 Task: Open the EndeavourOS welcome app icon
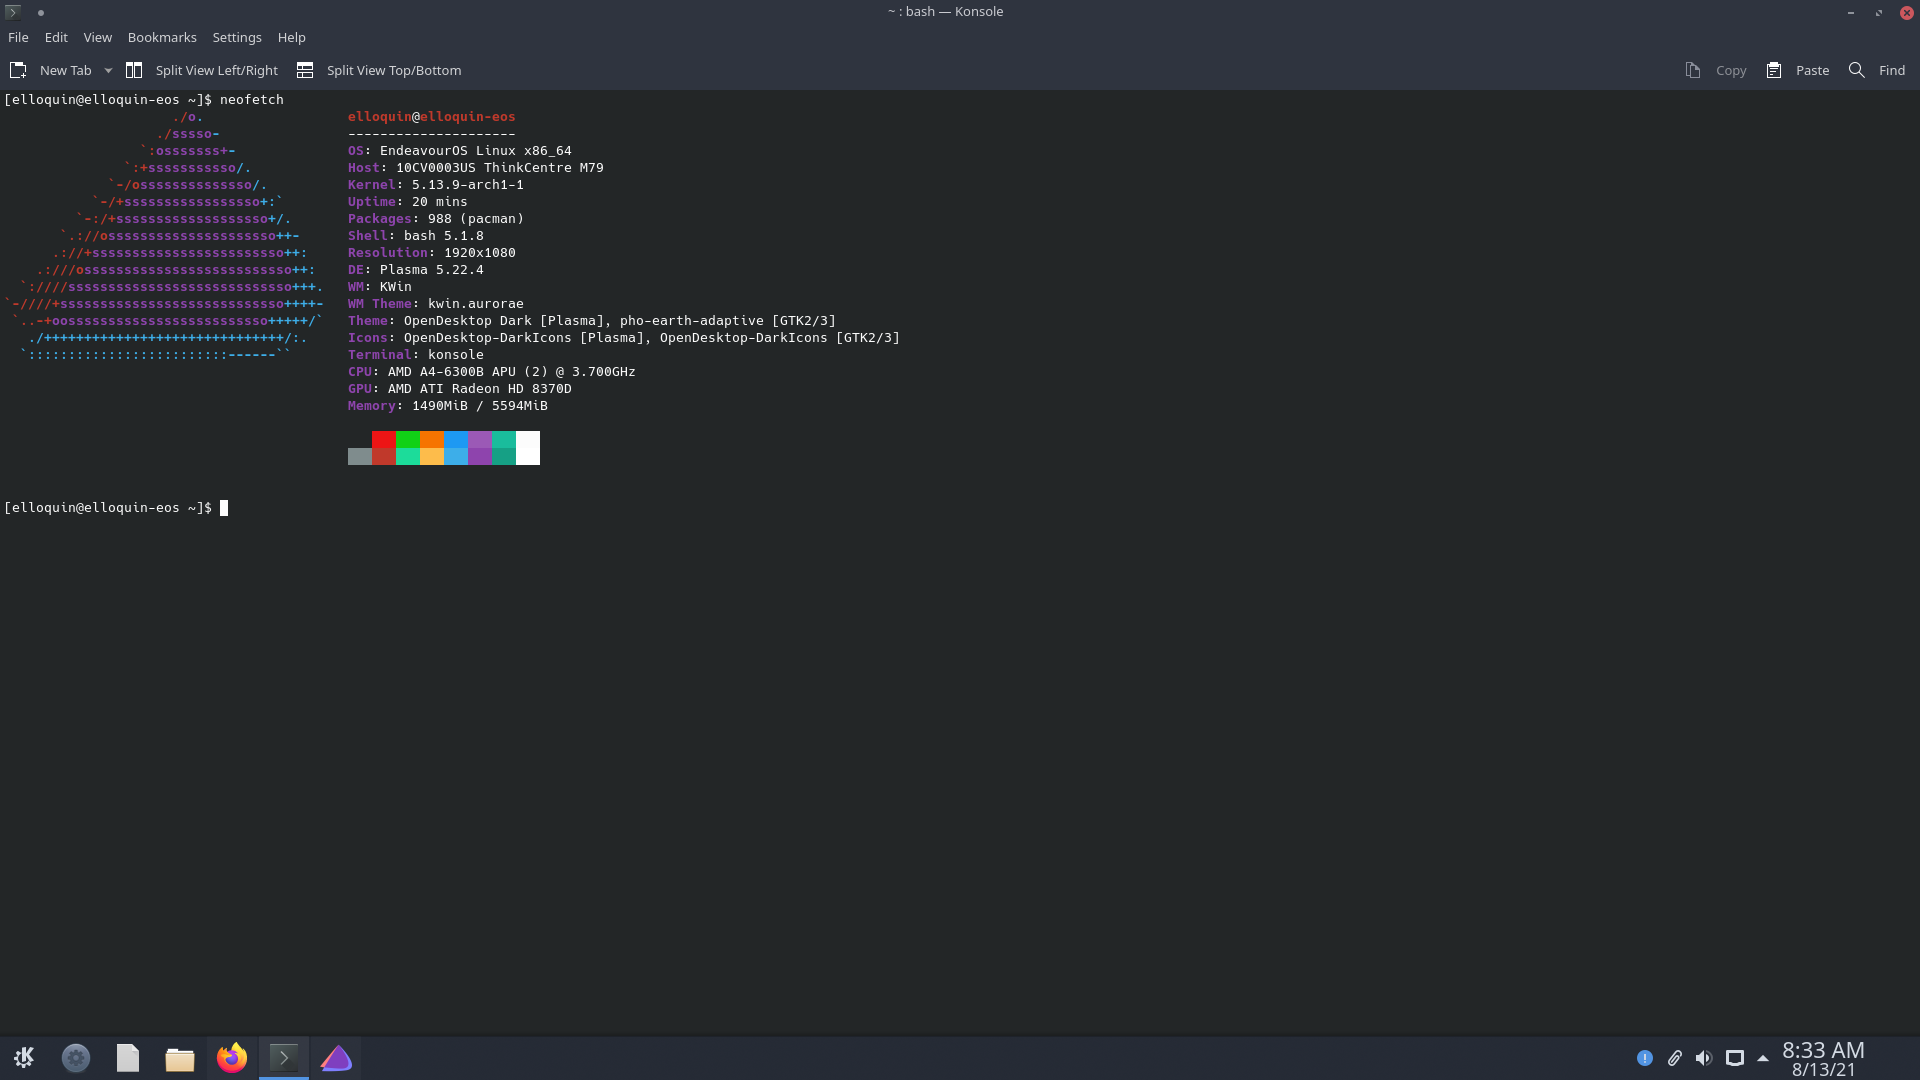tap(335, 1057)
